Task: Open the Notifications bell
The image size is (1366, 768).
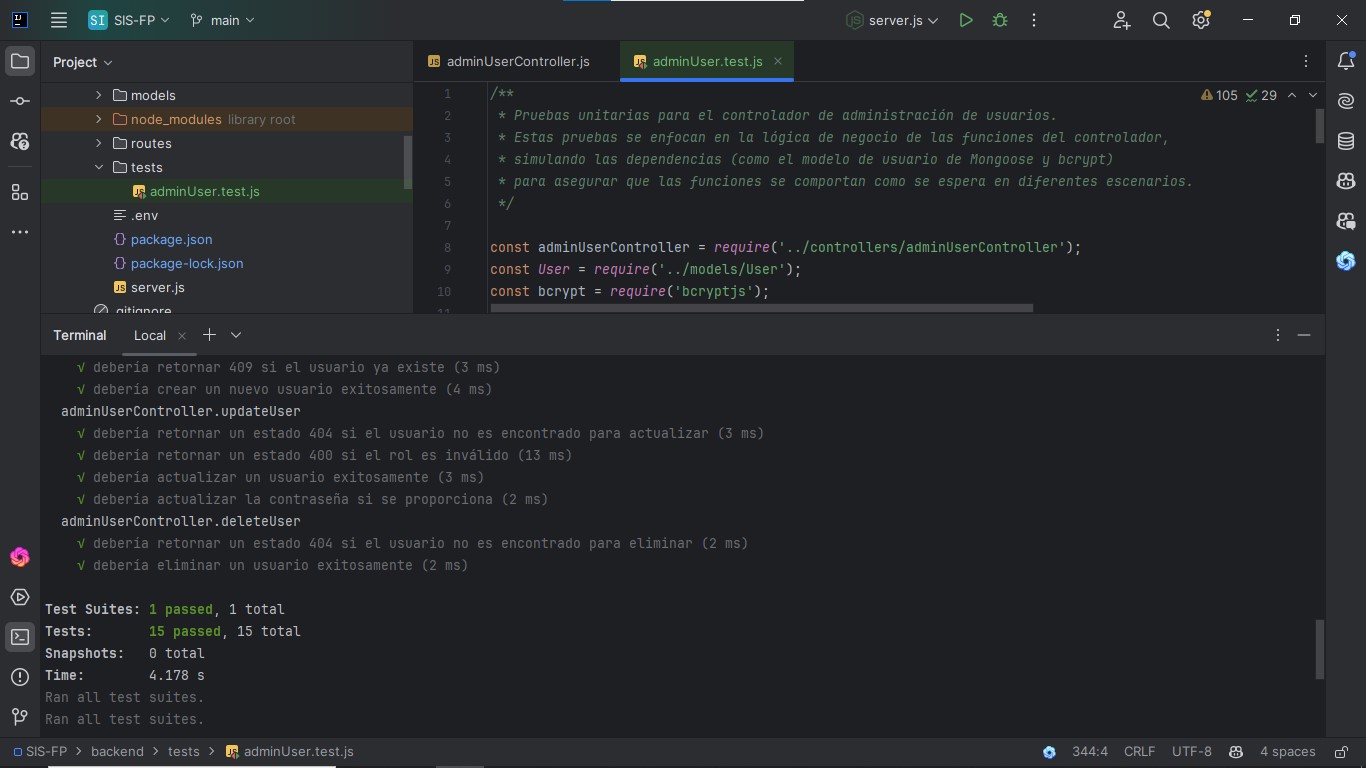Action: 1346,62
